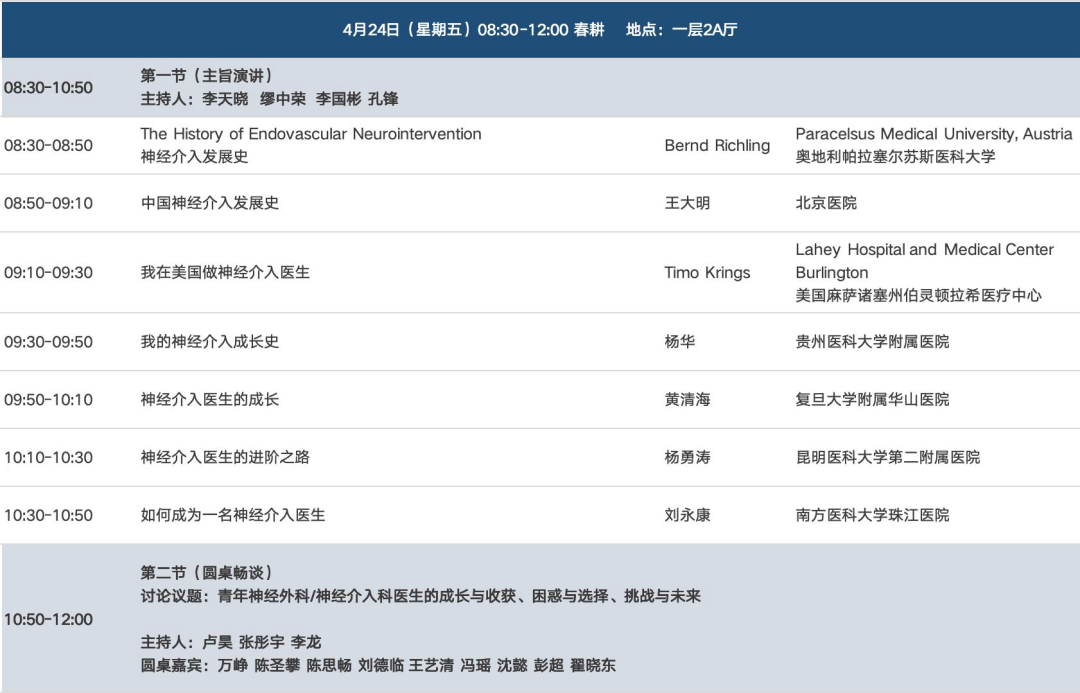Click the 贵州医科大学附属医院 affiliation
Screen dimensions: 1080x693
[872, 342]
